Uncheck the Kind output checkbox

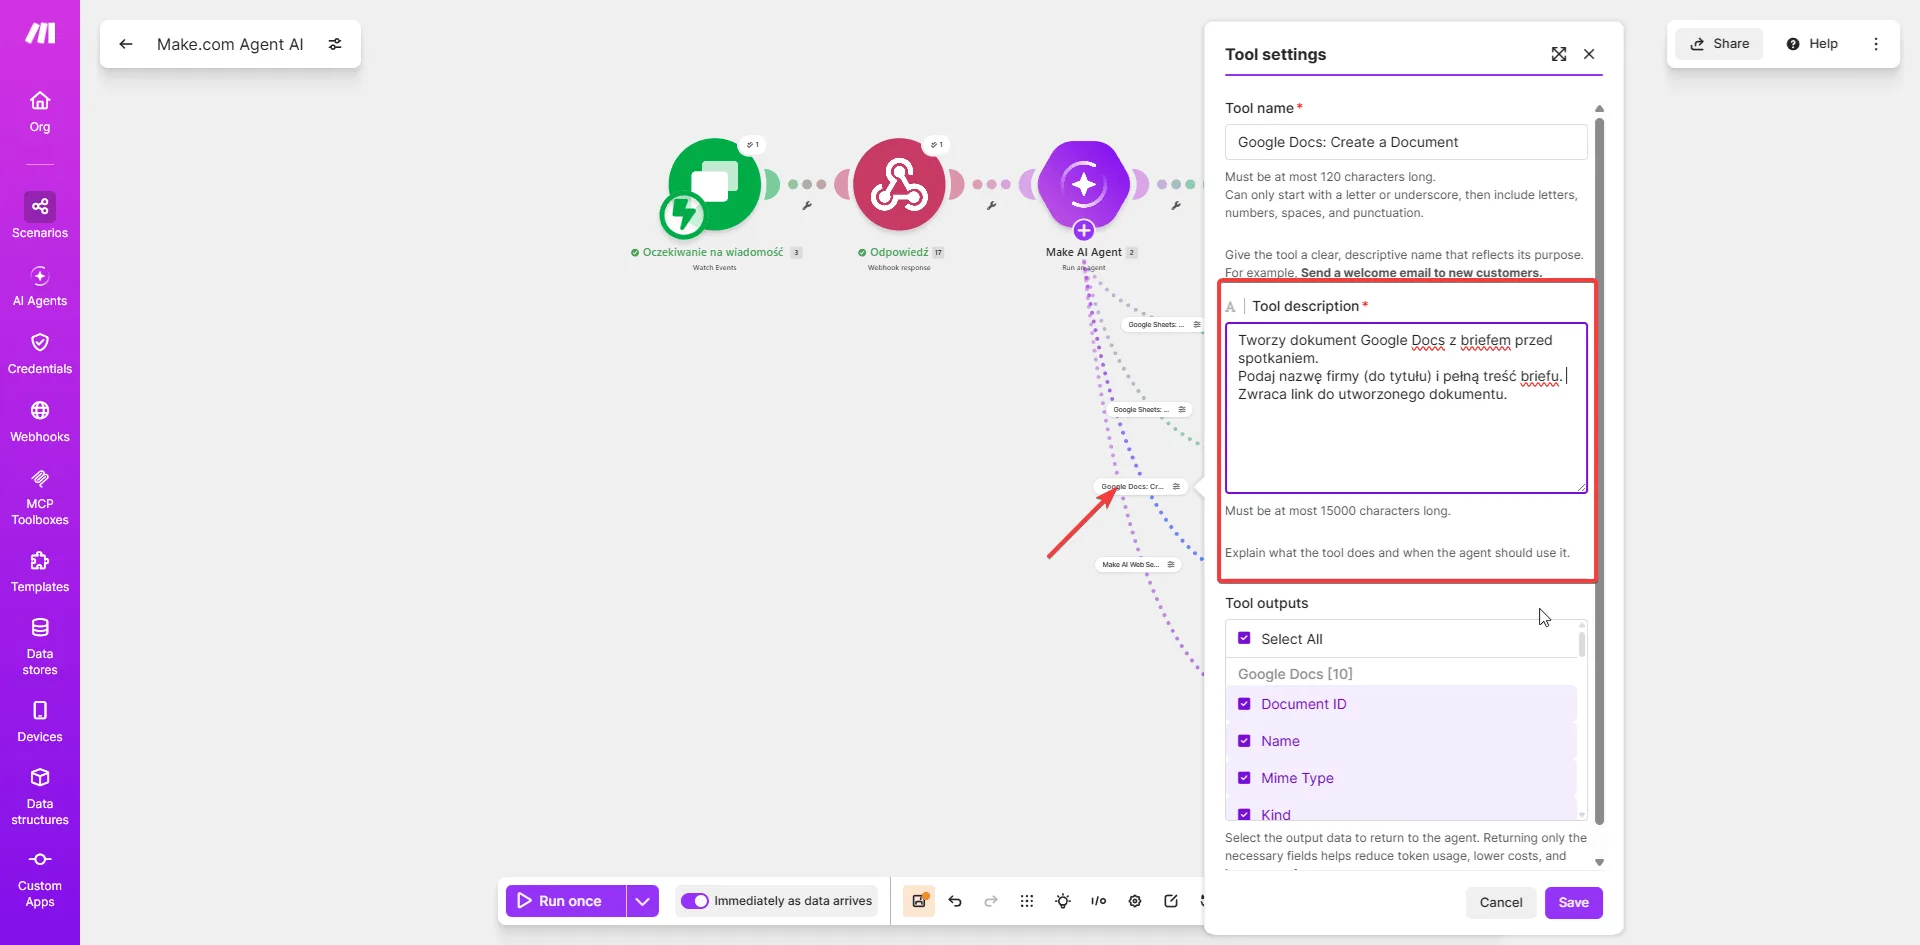pyautogui.click(x=1245, y=814)
